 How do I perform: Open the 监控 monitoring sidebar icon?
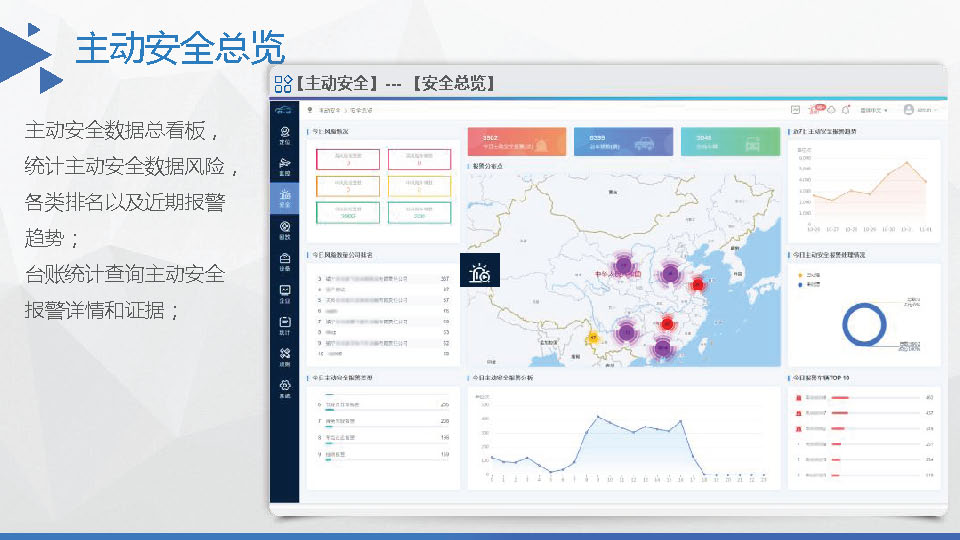pyautogui.click(x=285, y=167)
